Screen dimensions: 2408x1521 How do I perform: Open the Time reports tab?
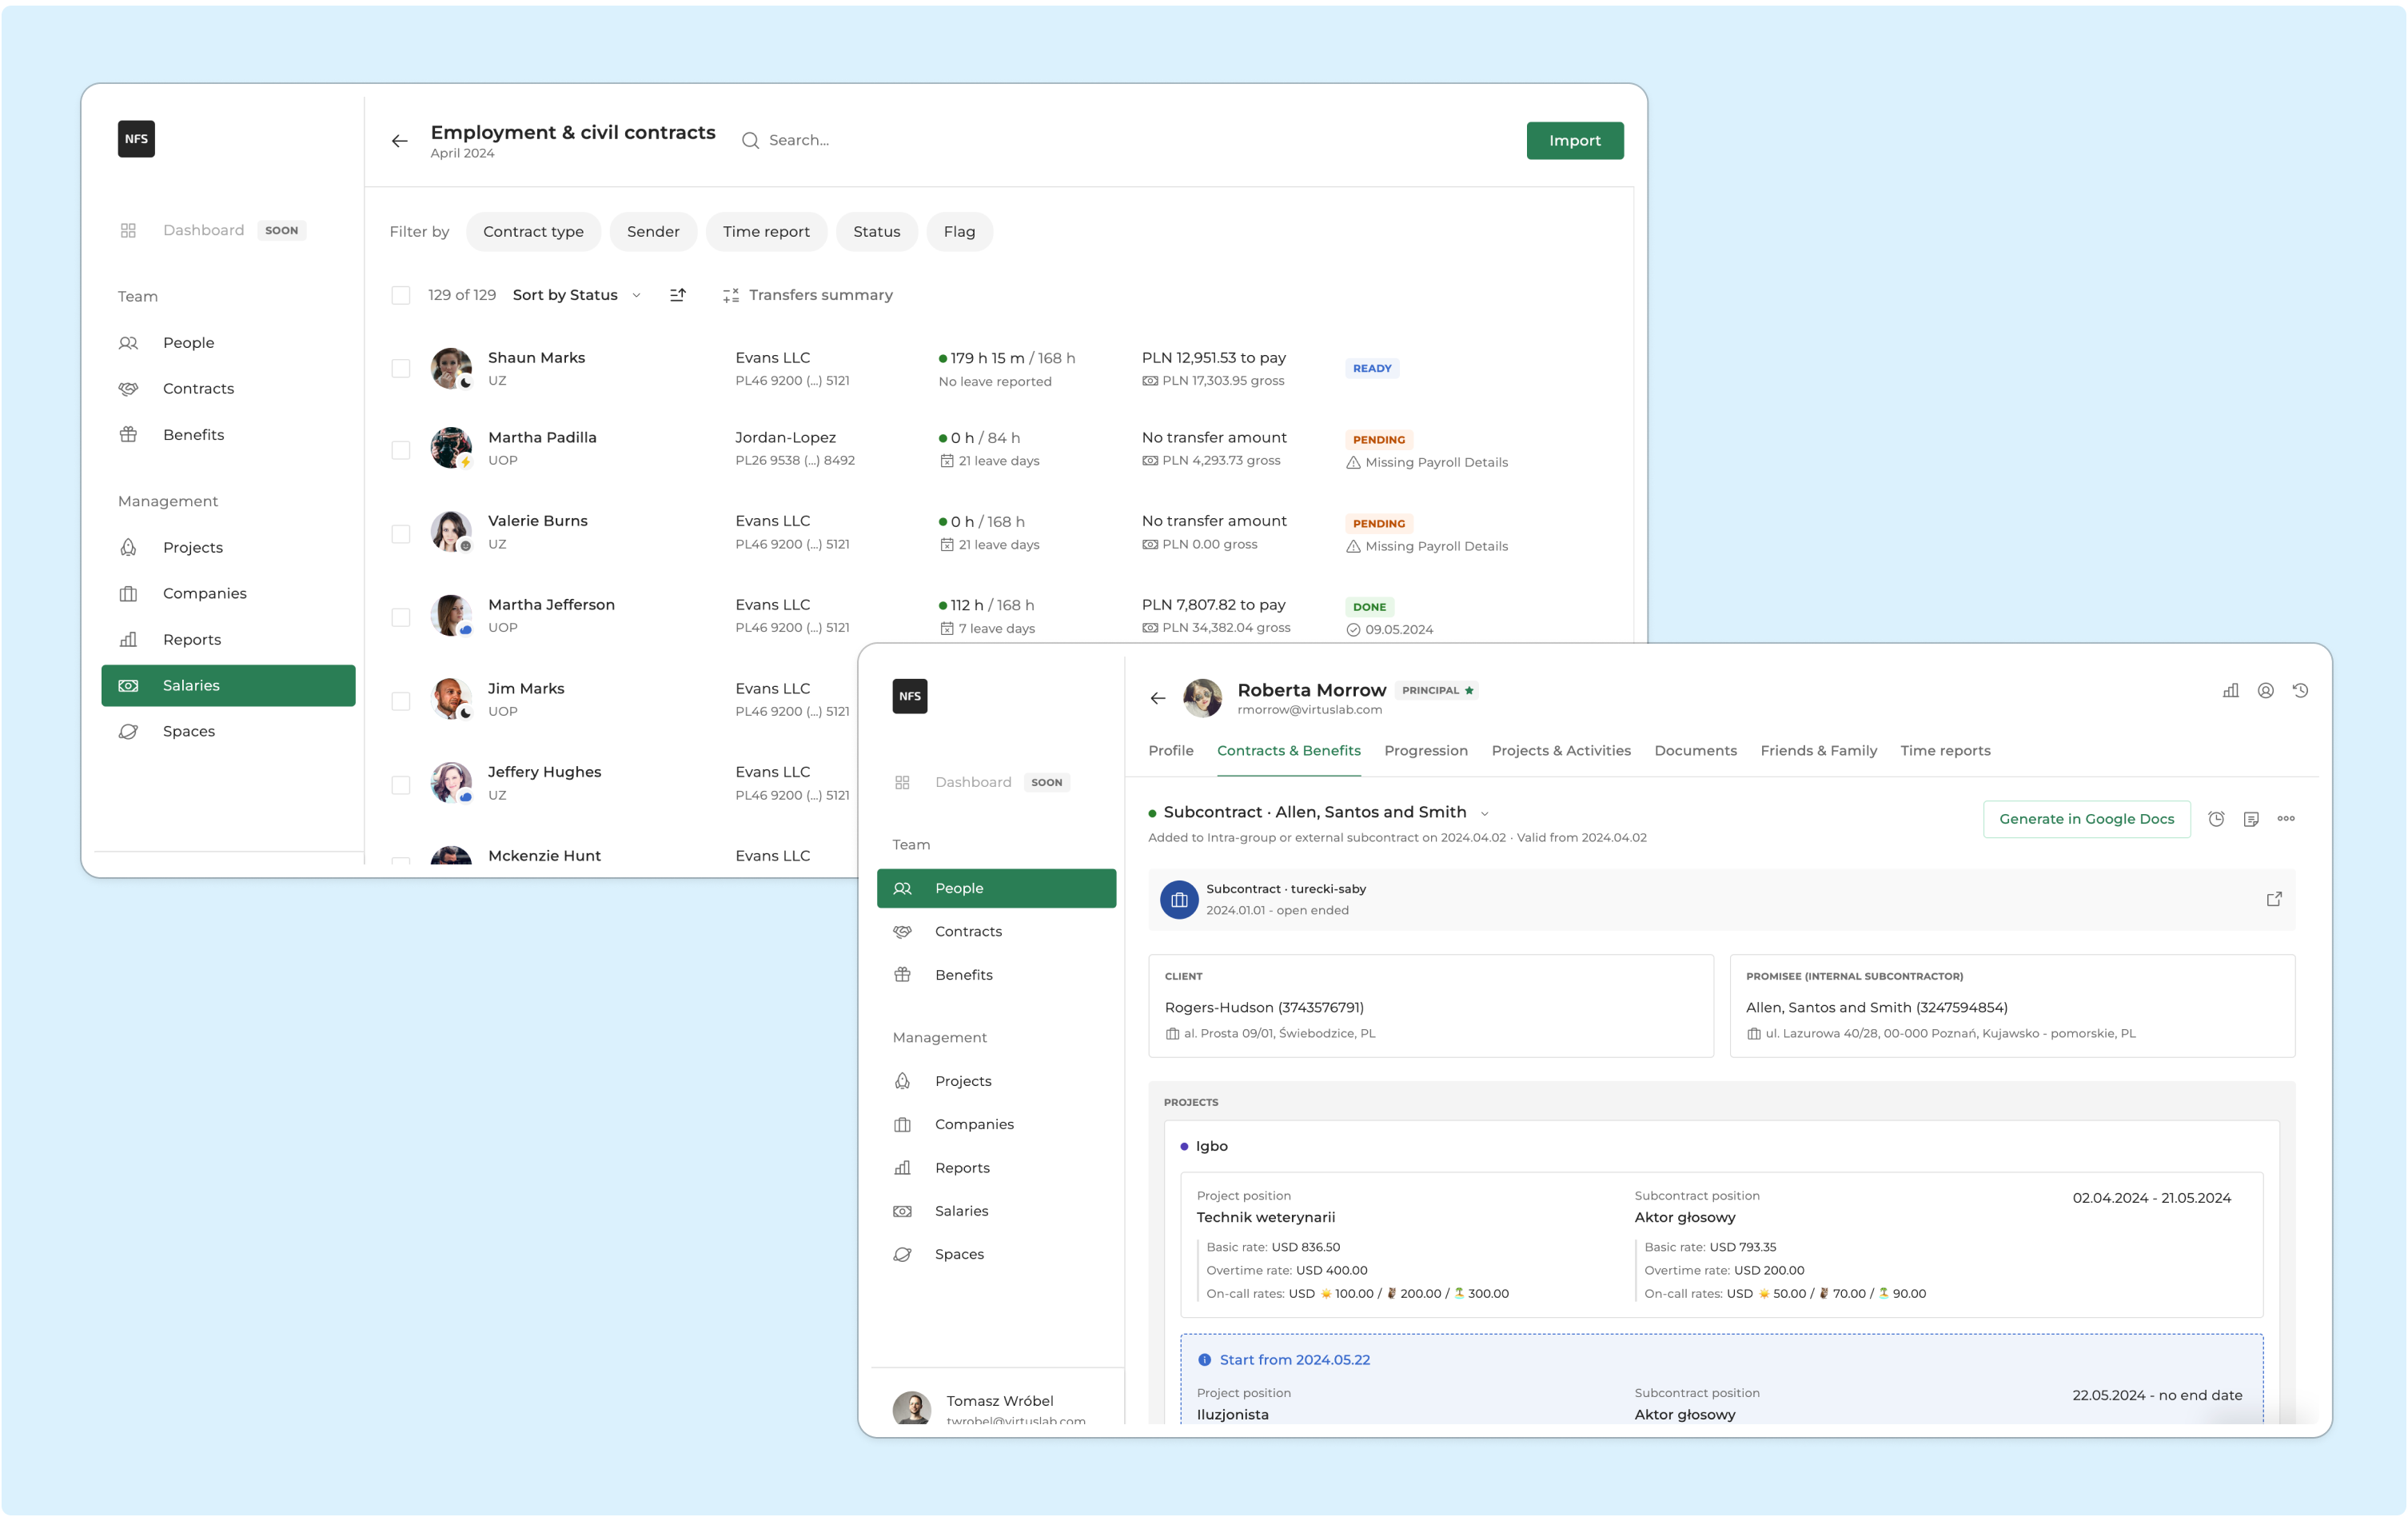coord(1944,750)
